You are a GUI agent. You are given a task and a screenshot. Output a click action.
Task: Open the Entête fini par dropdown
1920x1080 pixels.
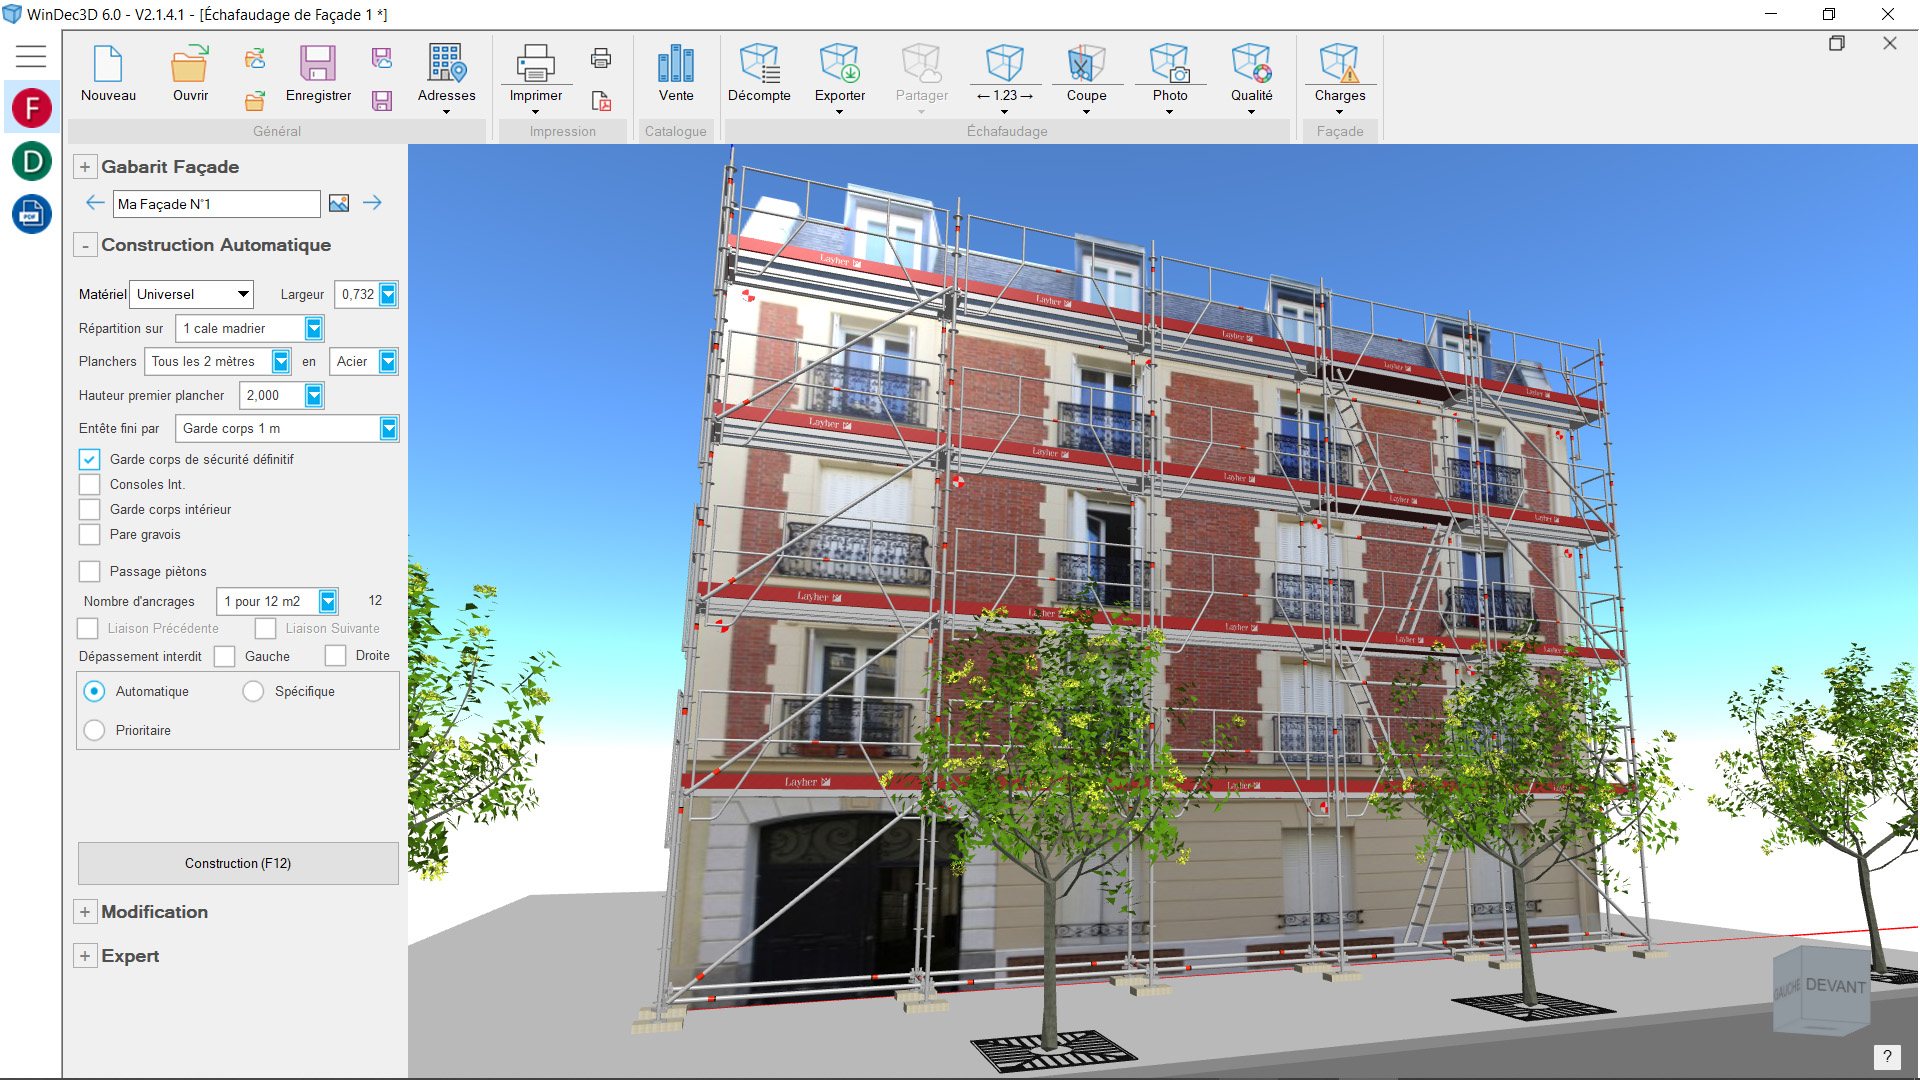point(388,429)
